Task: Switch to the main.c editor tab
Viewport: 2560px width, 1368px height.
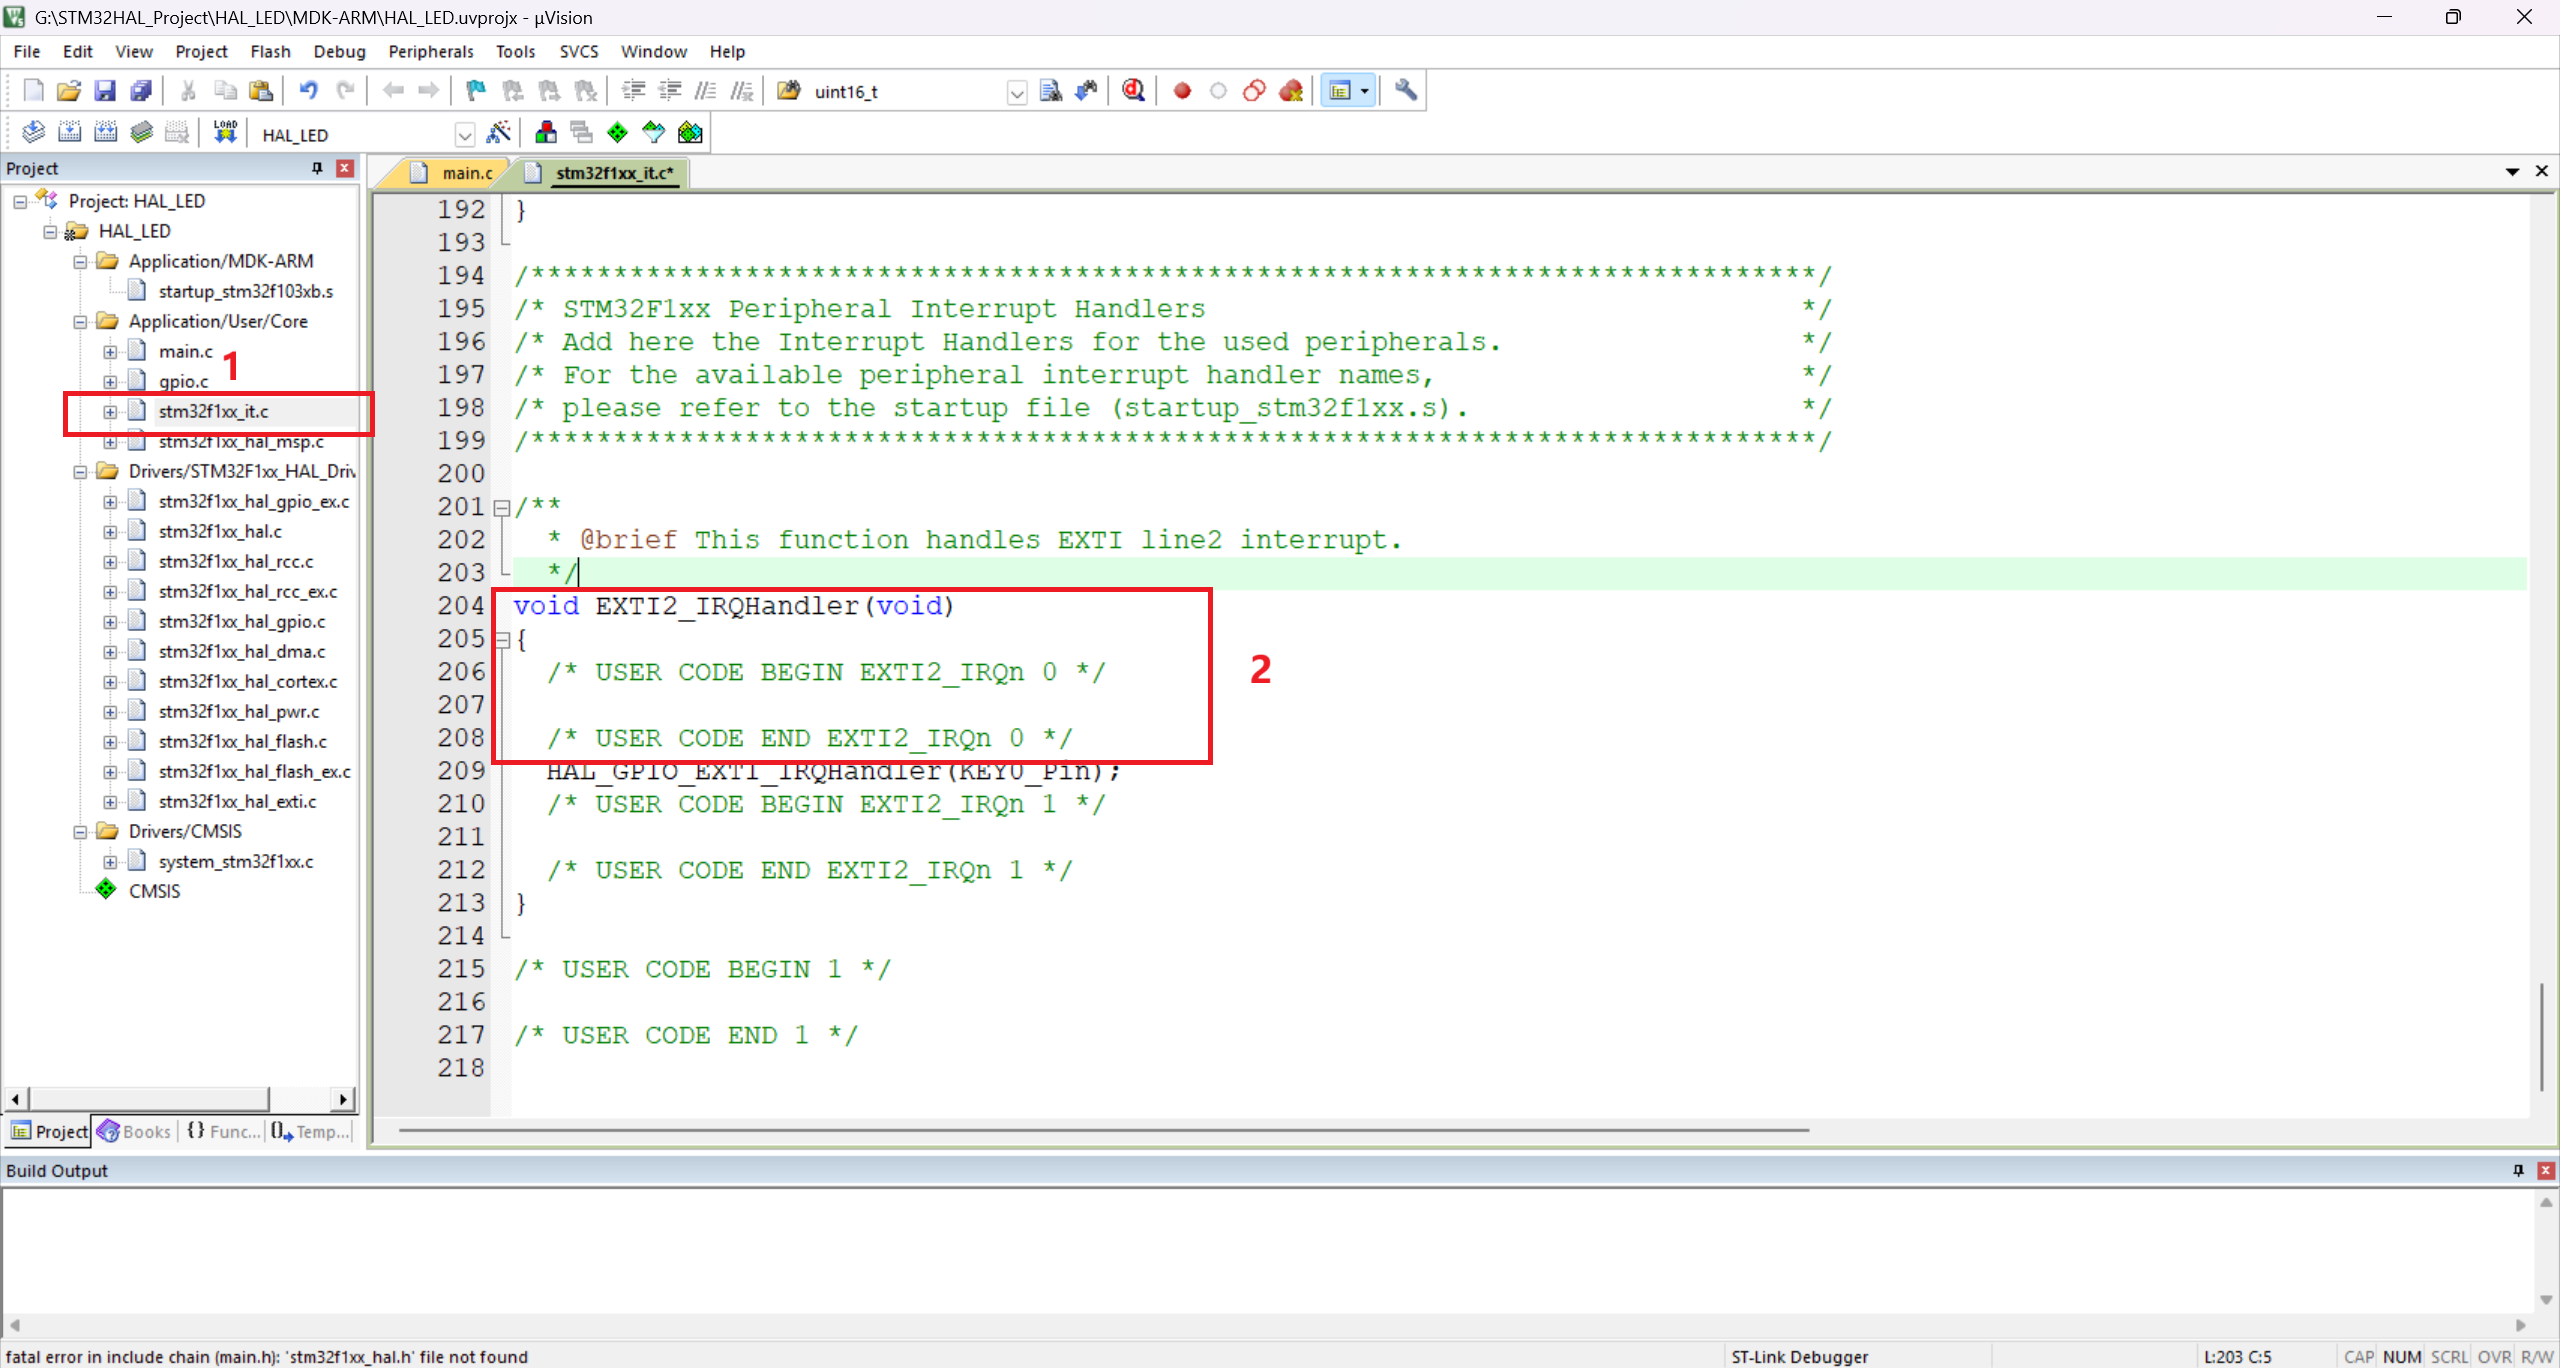Action: click(x=466, y=173)
